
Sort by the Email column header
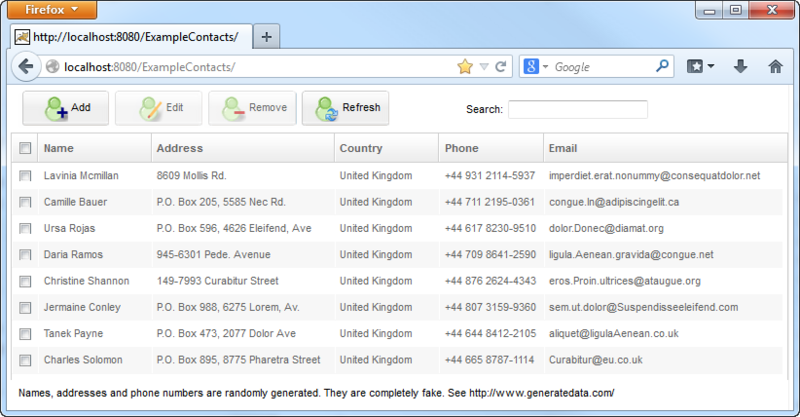(665, 148)
